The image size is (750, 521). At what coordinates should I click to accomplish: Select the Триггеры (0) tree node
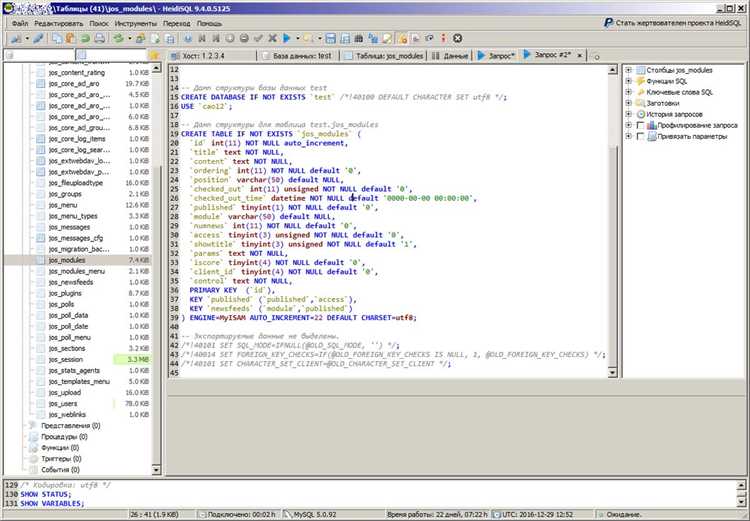click(60, 459)
